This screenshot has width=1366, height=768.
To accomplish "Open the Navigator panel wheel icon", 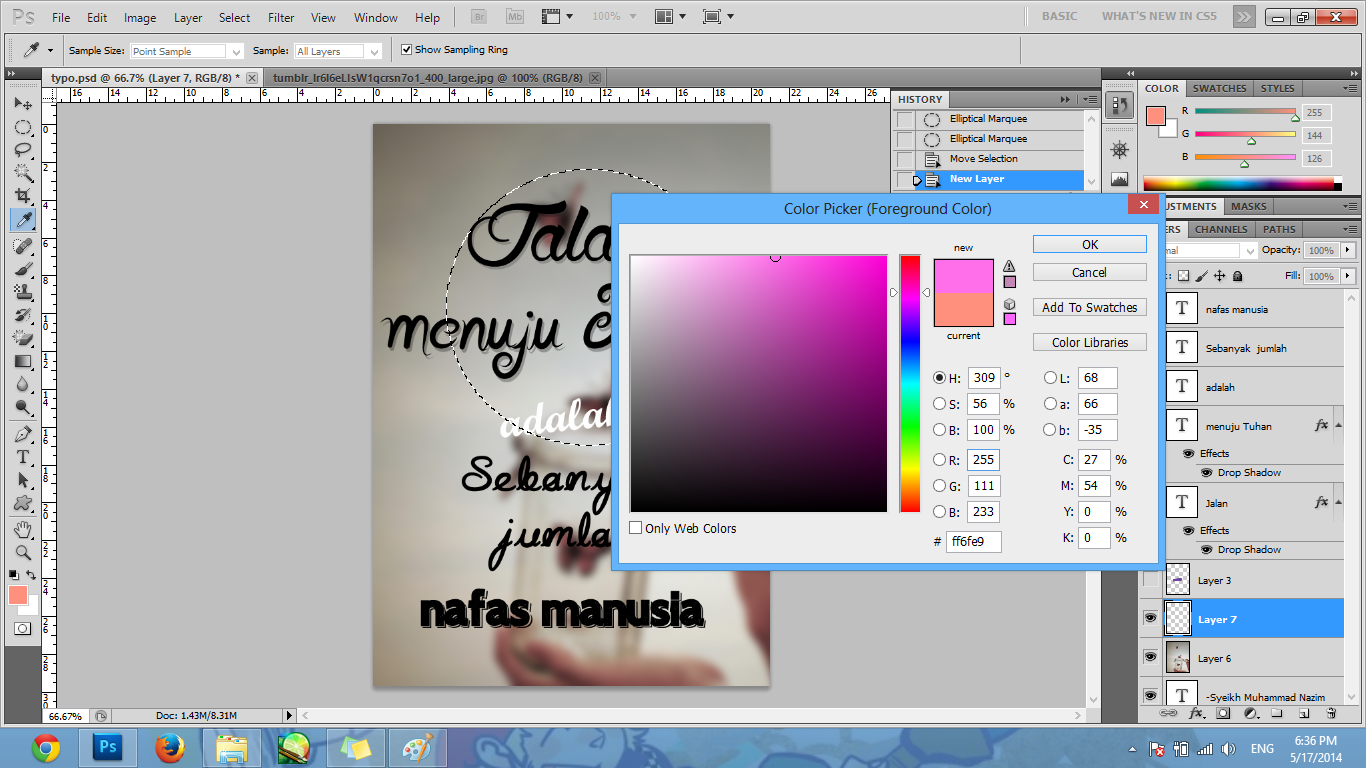I will coord(1119,149).
